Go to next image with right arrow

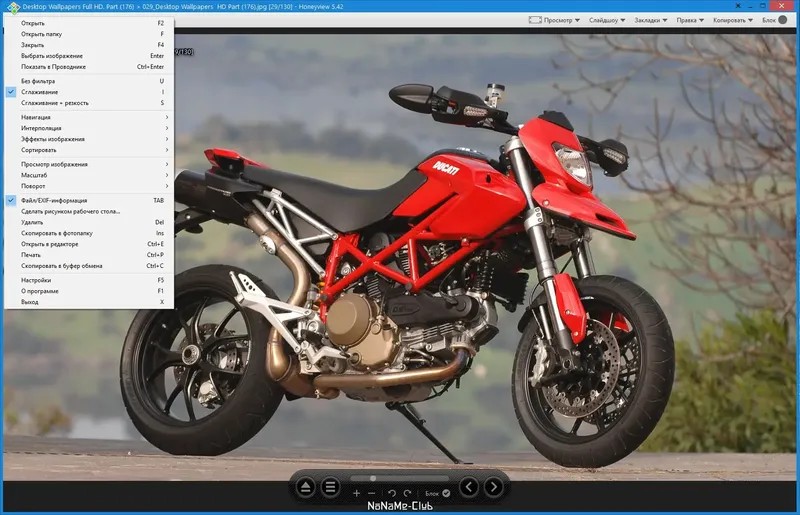point(493,487)
